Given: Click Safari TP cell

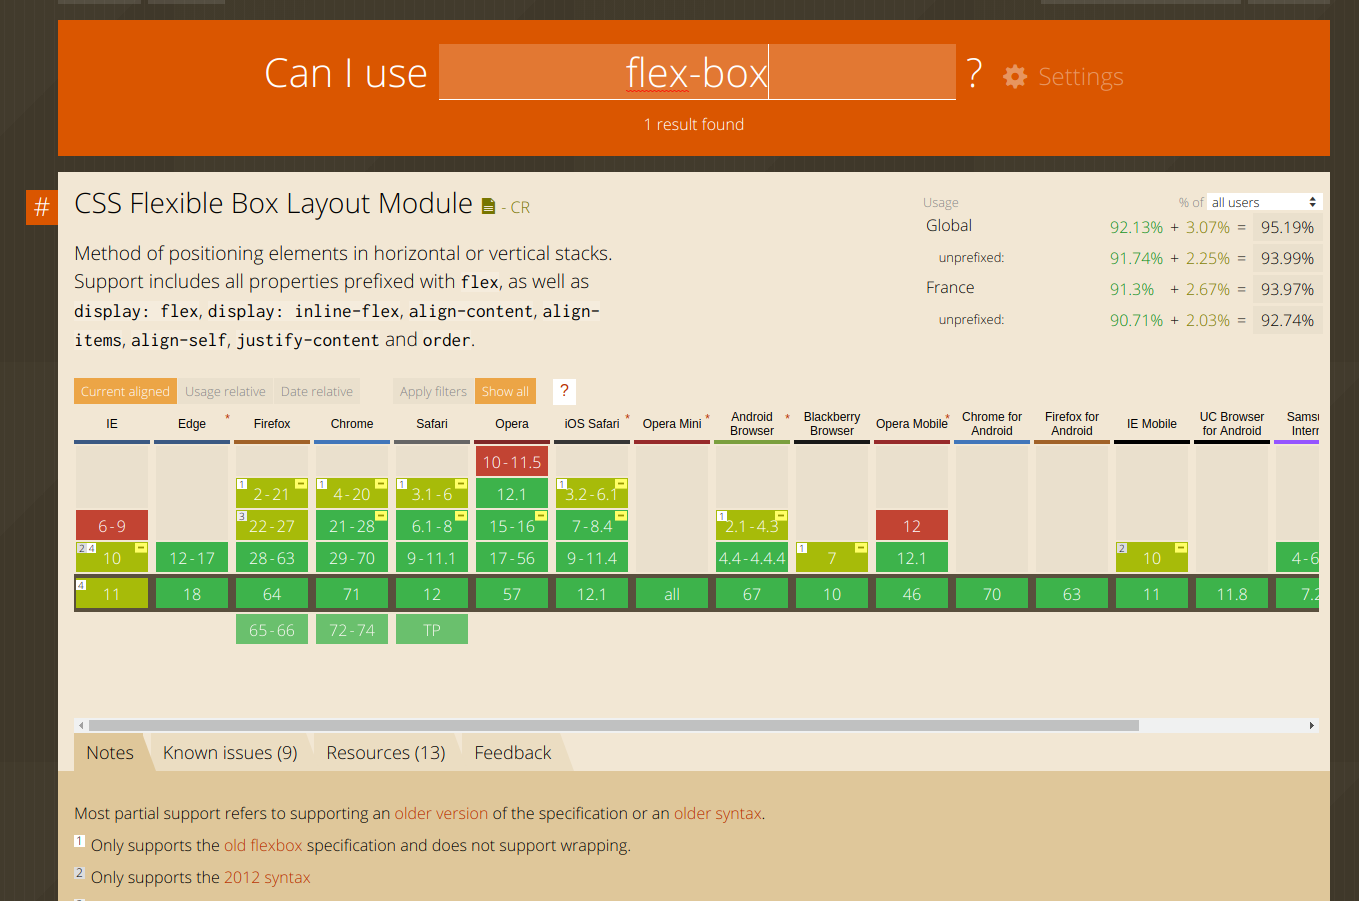Looking at the screenshot, I should (x=432, y=630).
